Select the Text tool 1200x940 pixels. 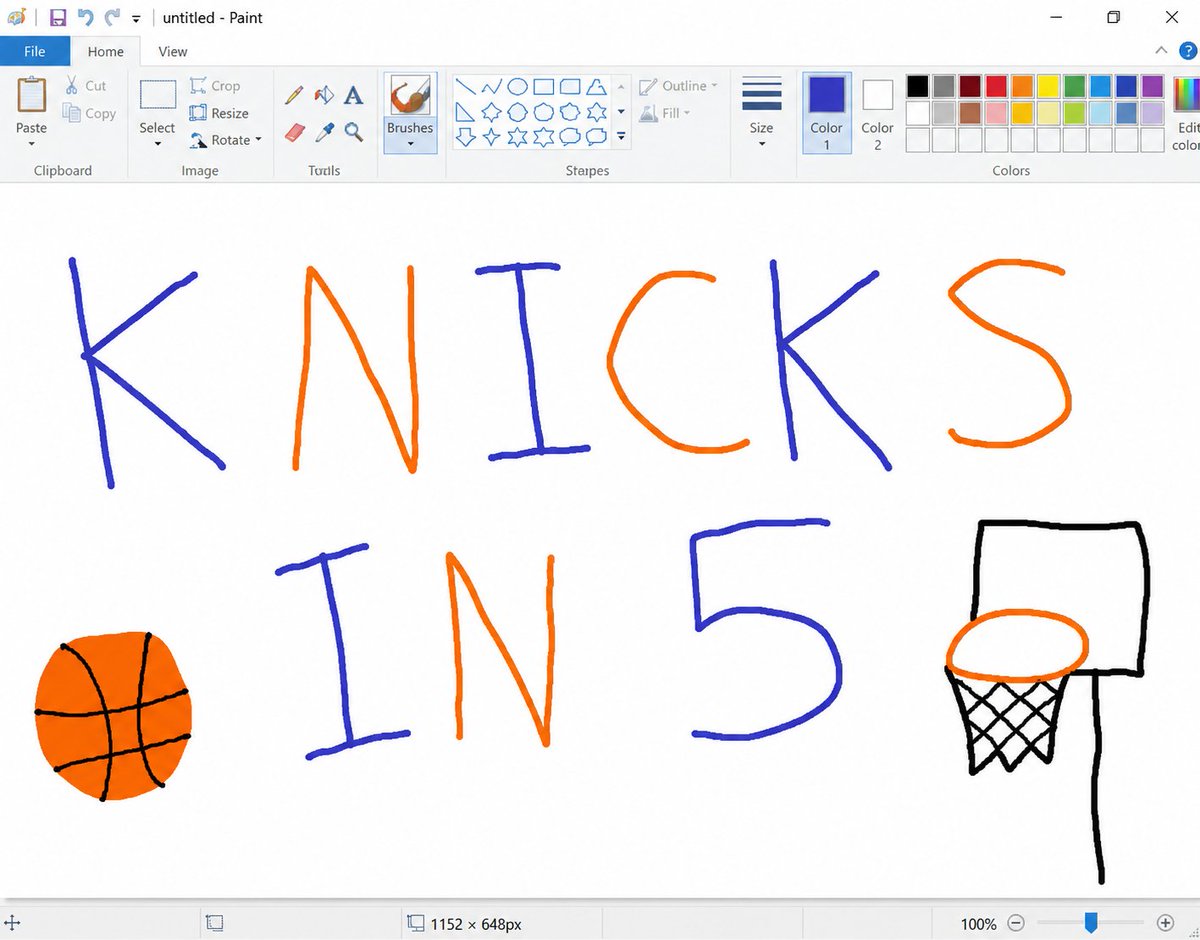[x=353, y=95]
